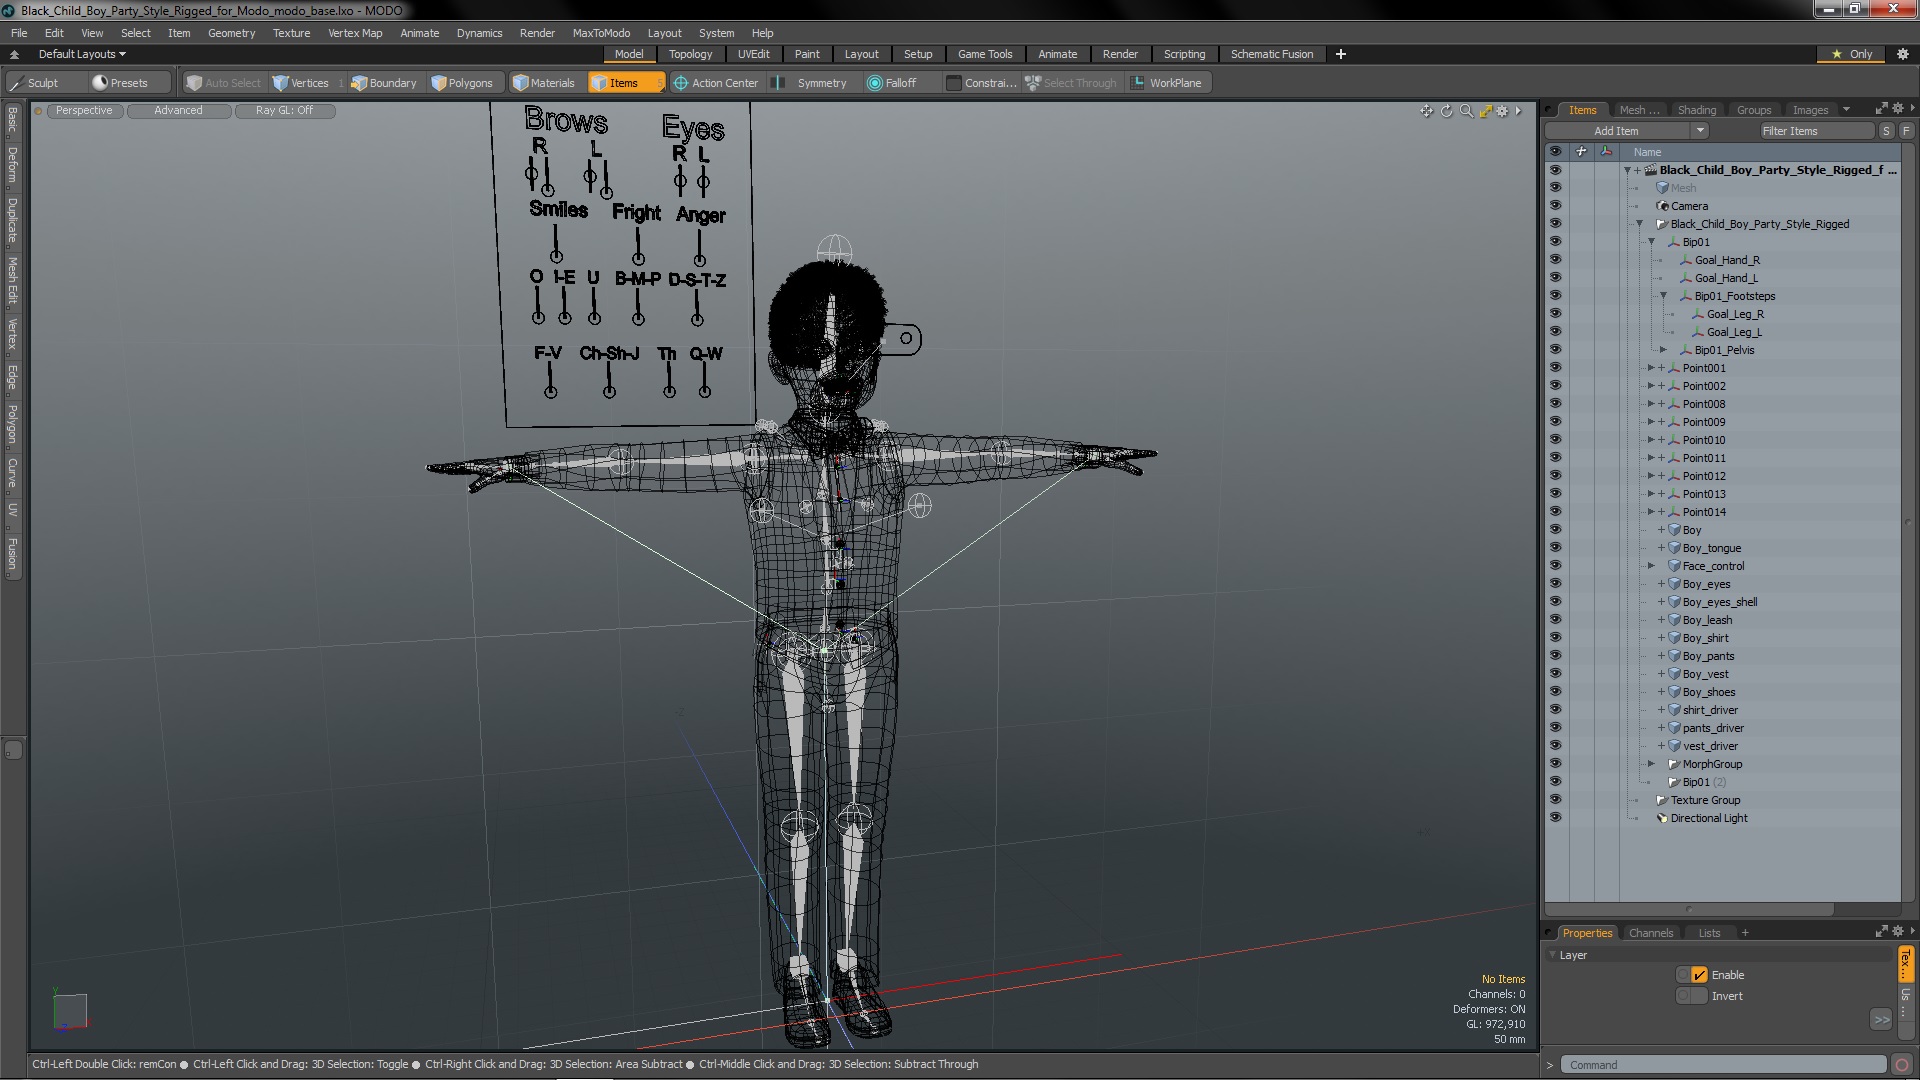Click the double-arrow expand button
The width and height of the screenshot is (1920, 1080).
click(1881, 1020)
